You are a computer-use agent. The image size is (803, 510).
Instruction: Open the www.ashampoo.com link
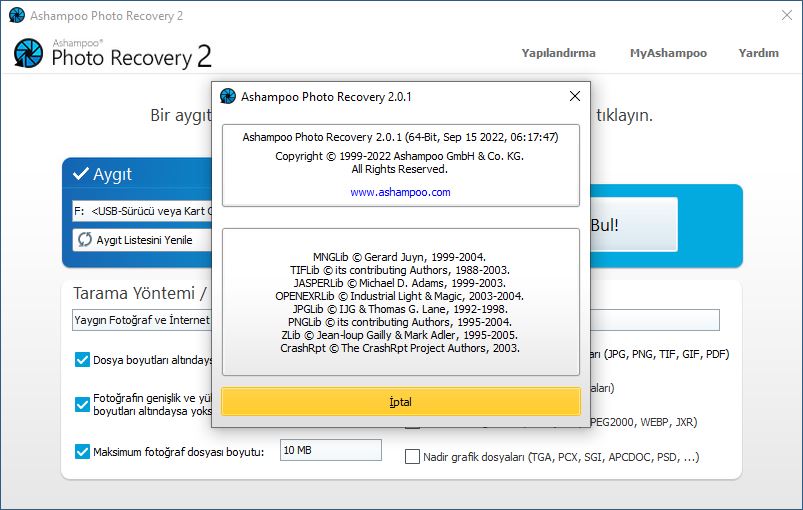pyautogui.click(x=400, y=192)
